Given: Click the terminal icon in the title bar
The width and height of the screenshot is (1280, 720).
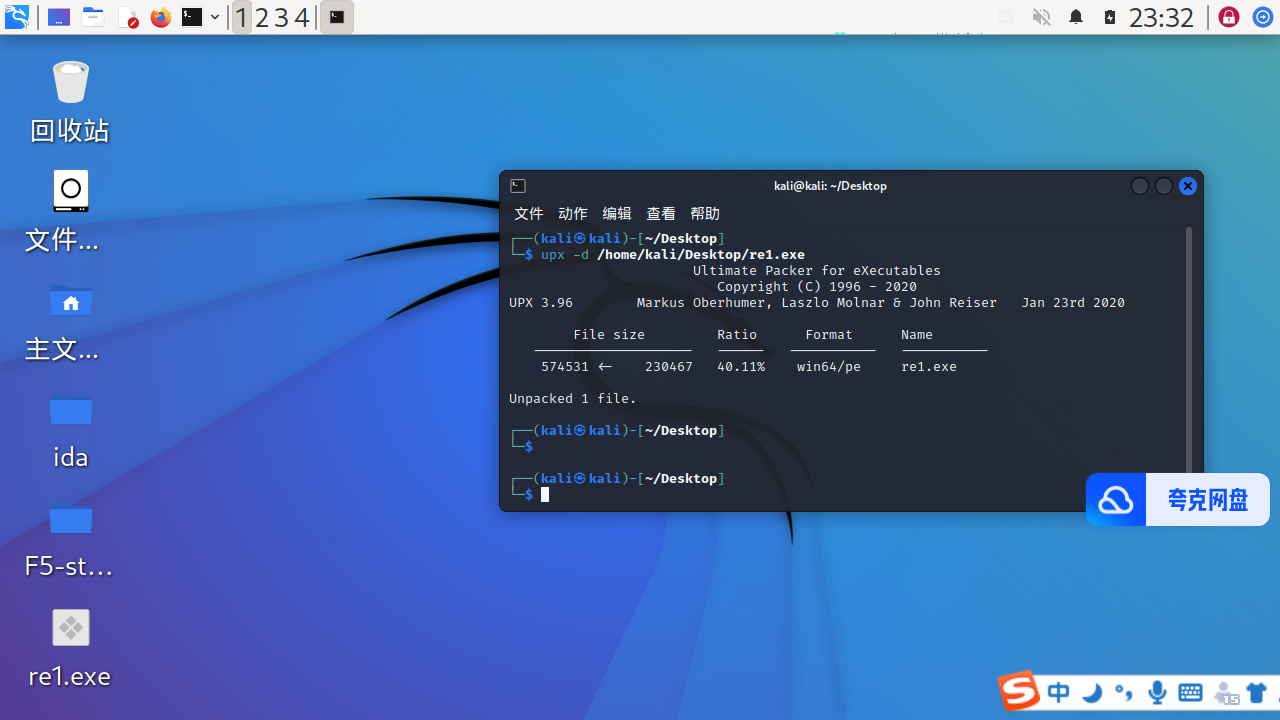Looking at the screenshot, I should (518, 186).
